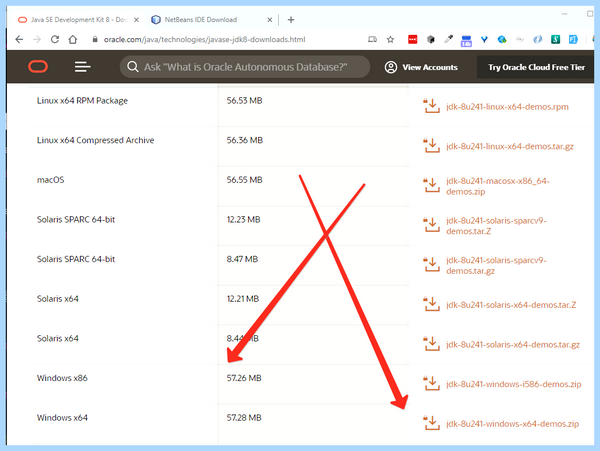Click download icon for linux-x64-demos.rpm

pyautogui.click(x=432, y=106)
